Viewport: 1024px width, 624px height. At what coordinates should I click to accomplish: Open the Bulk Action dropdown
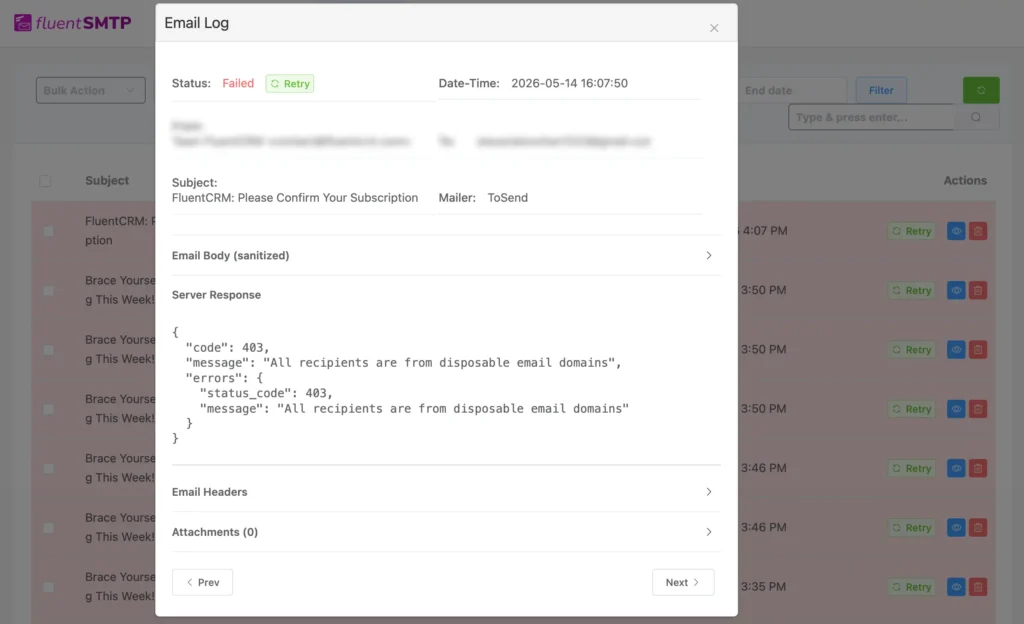(91, 91)
